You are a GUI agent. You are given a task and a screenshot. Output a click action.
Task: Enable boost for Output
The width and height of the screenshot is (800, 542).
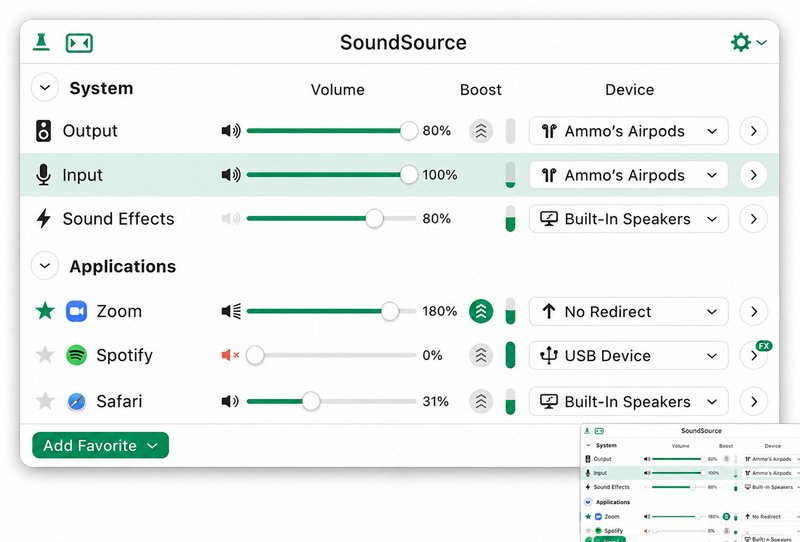click(481, 131)
